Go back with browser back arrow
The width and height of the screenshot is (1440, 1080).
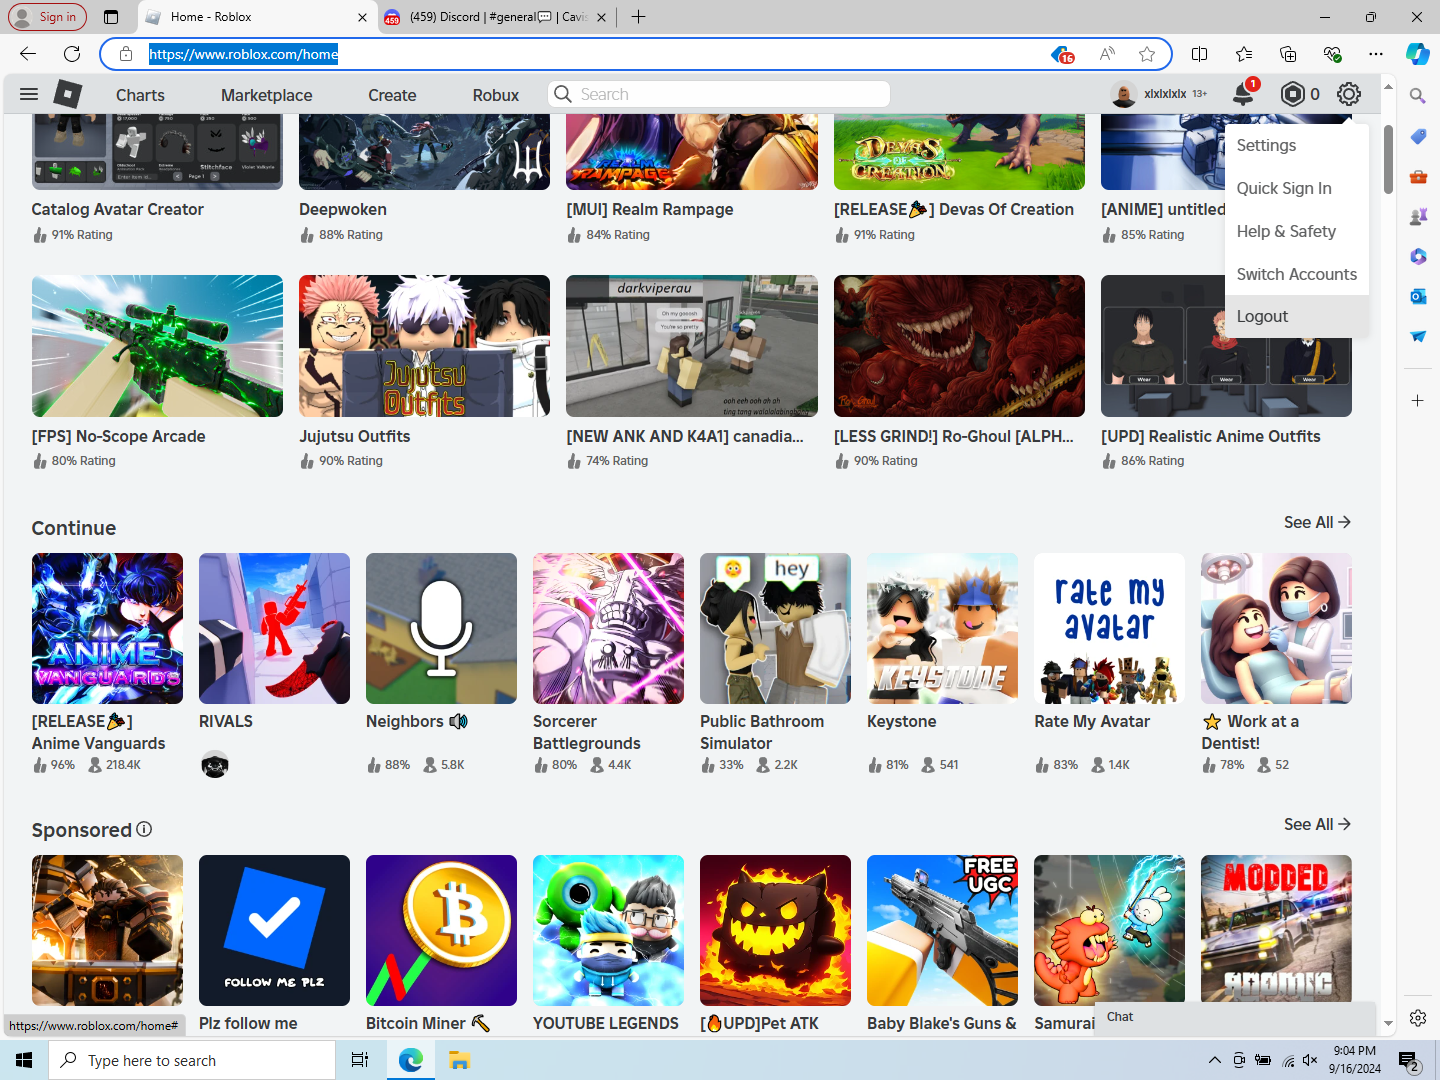coord(28,54)
